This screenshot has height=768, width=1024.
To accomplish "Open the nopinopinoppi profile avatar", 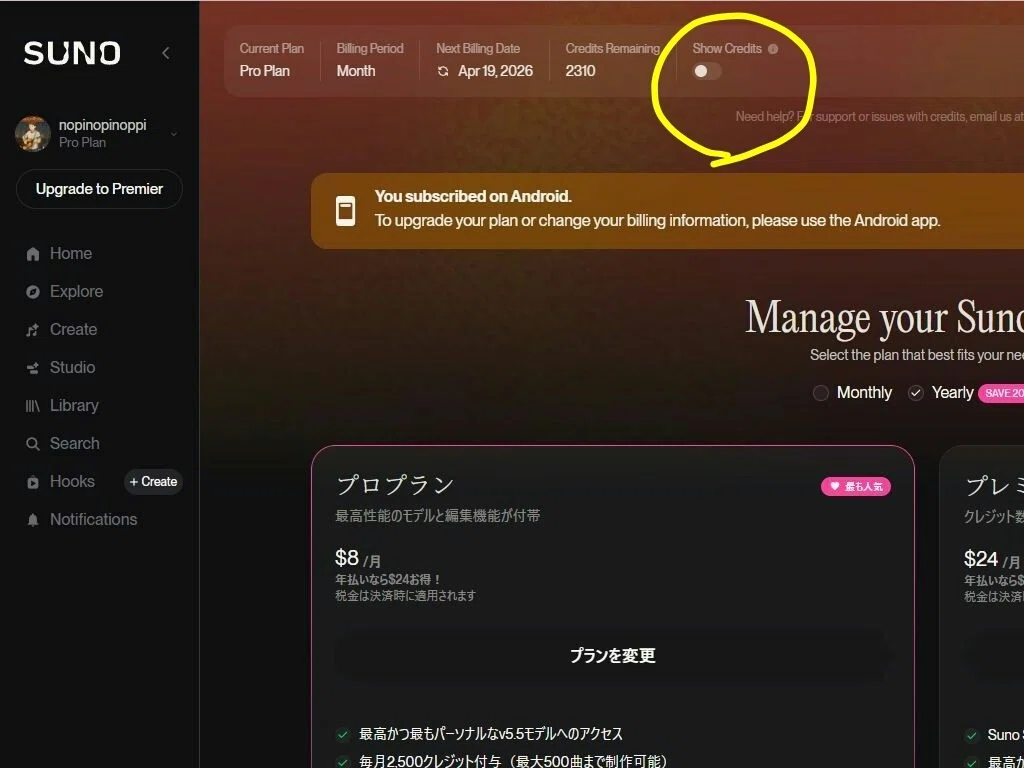I will click(33, 134).
